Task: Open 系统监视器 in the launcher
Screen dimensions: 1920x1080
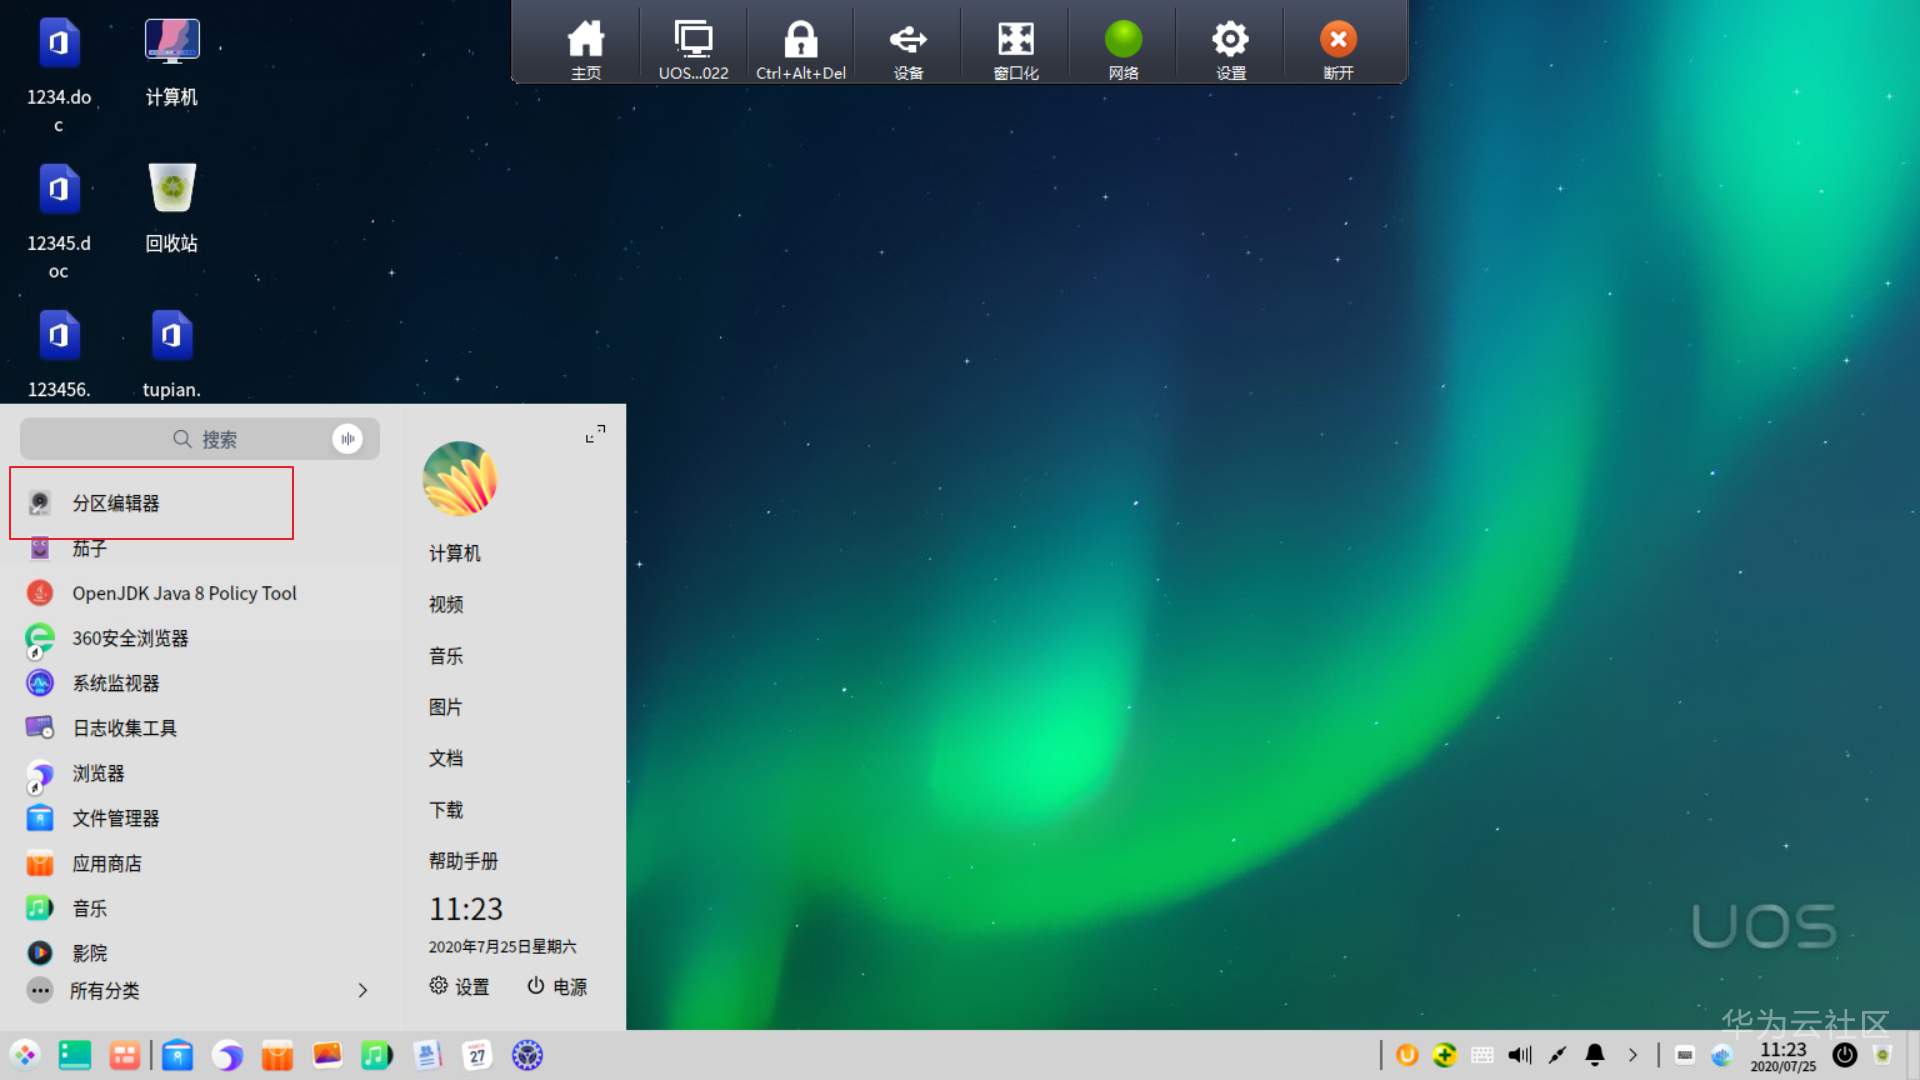Action: click(x=115, y=683)
